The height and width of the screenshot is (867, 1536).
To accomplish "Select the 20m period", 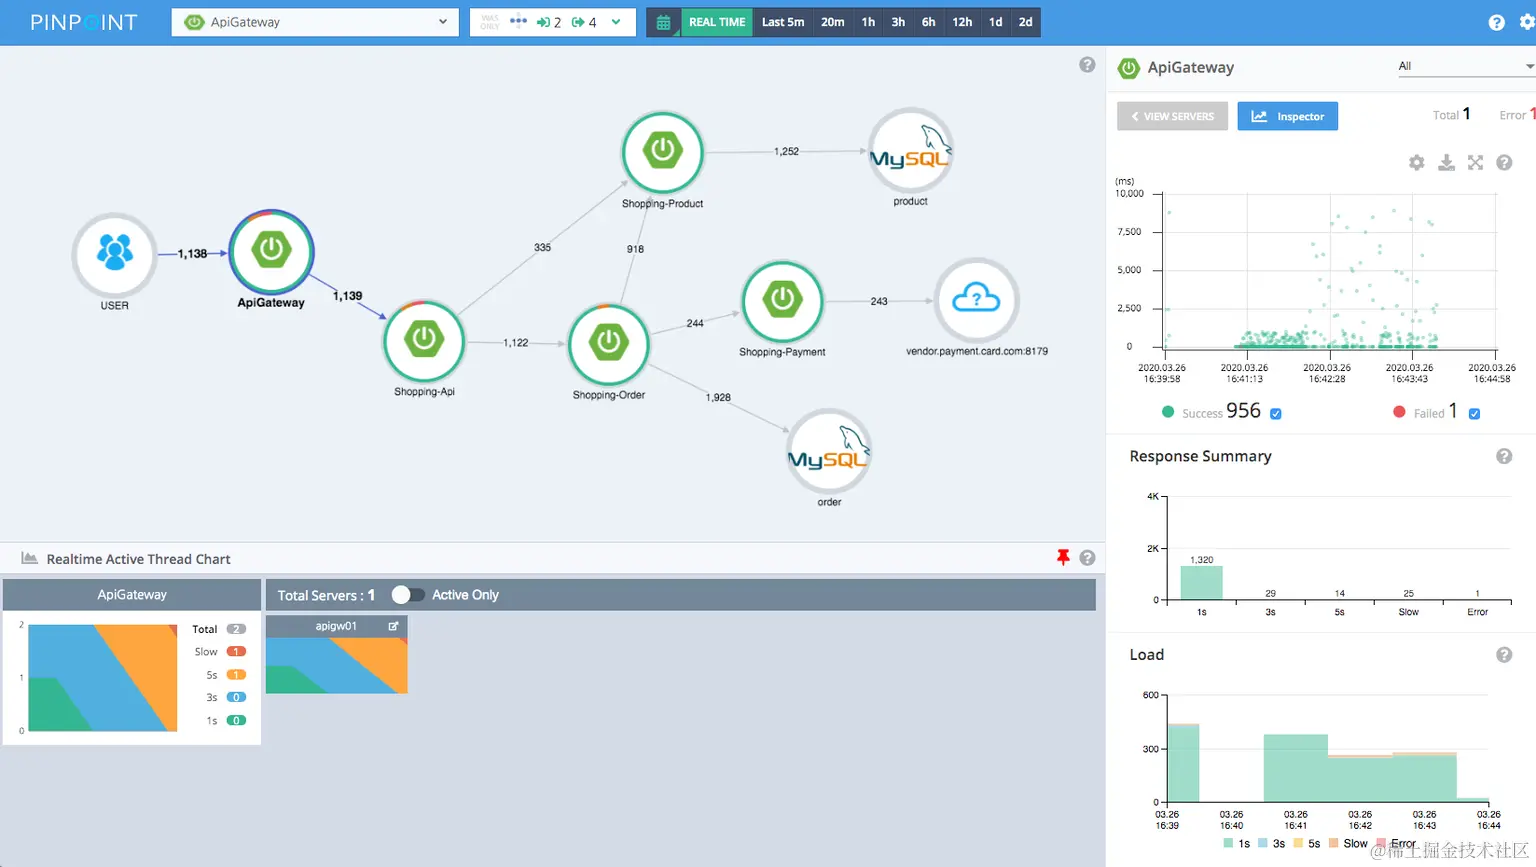I will (833, 22).
